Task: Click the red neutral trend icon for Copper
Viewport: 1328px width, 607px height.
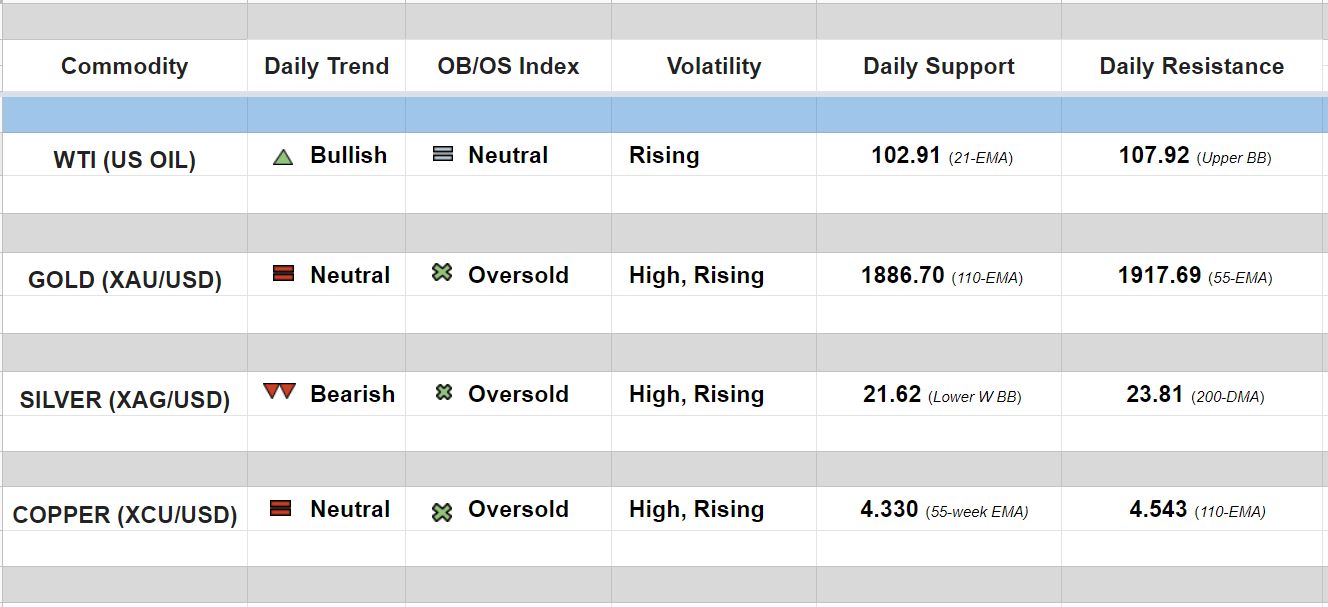Action: (x=281, y=509)
